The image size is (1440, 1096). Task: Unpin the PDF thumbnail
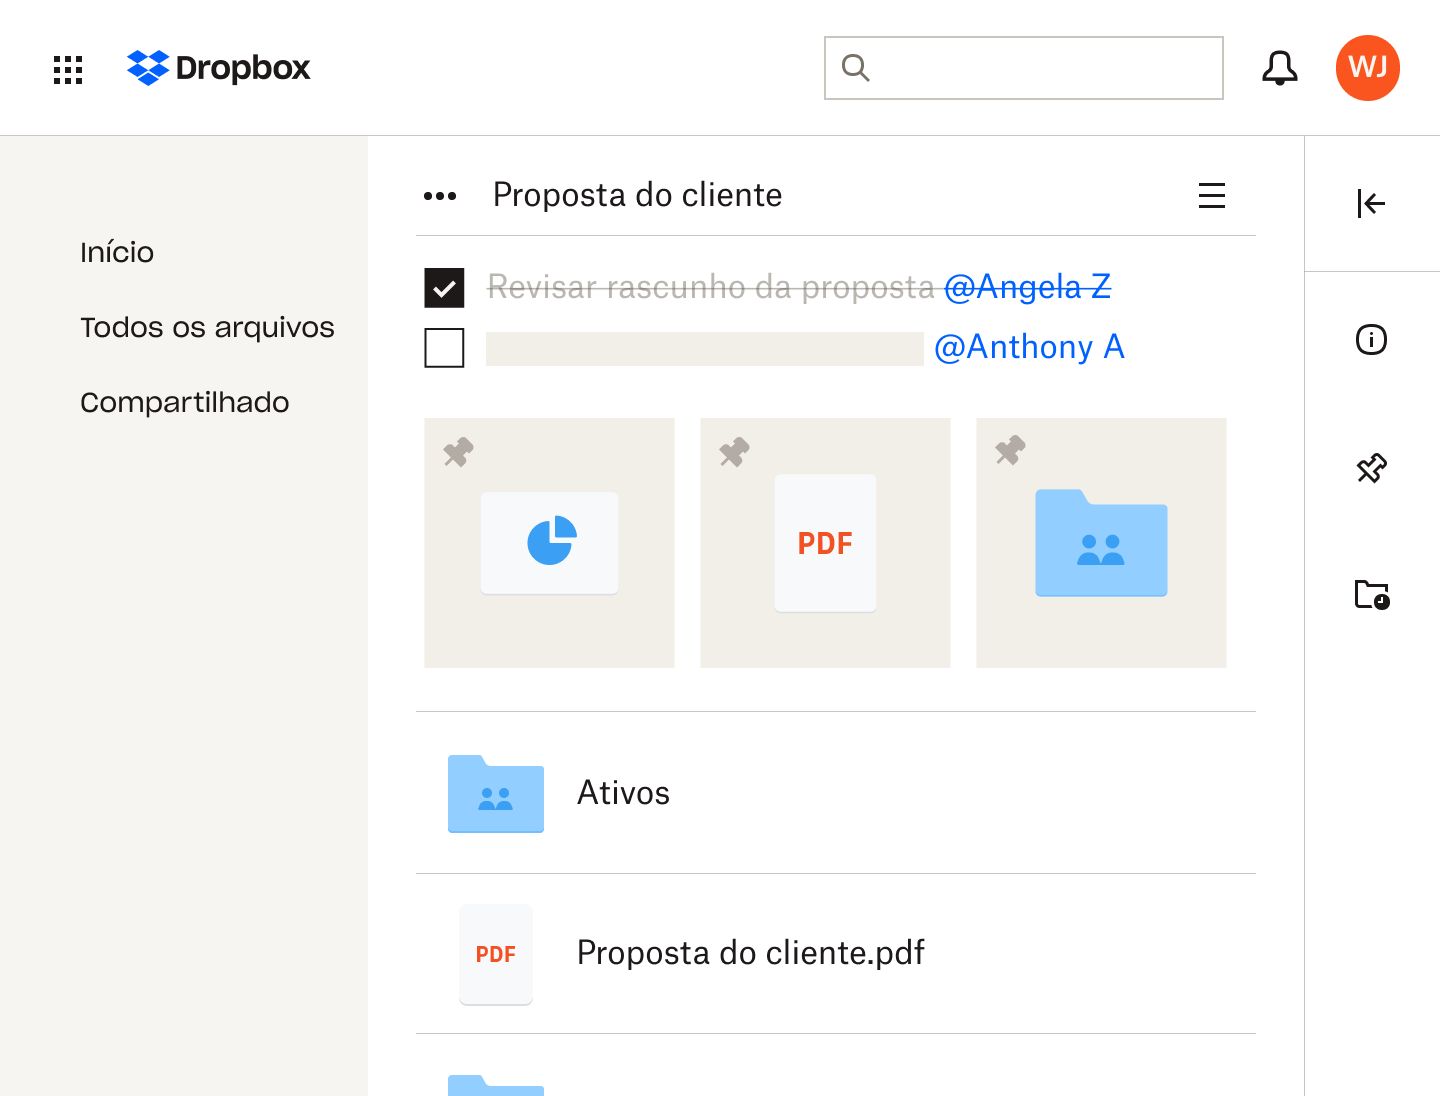coord(733,453)
